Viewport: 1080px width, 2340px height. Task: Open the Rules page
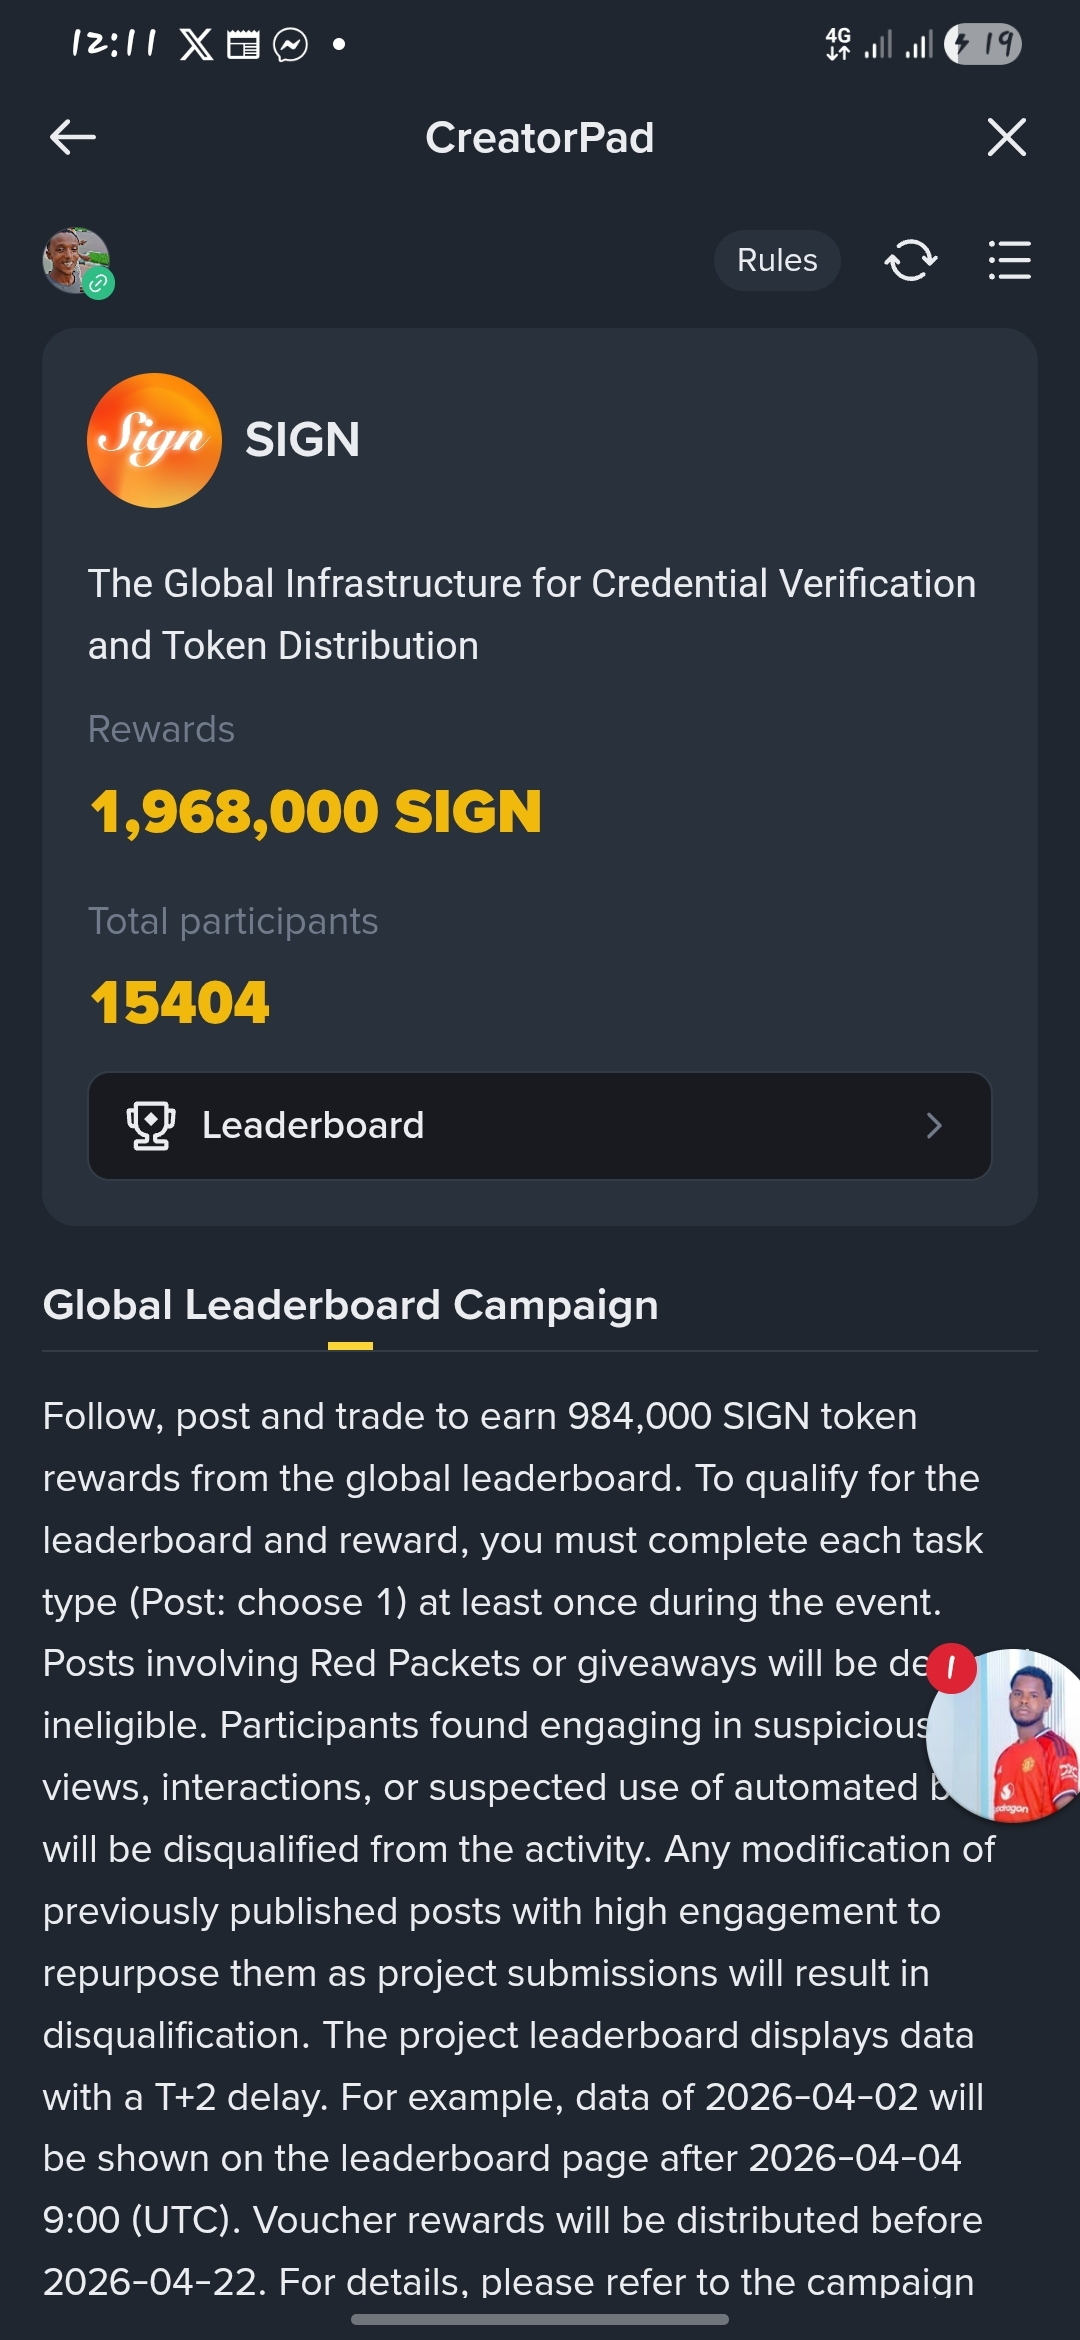point(777,260)
